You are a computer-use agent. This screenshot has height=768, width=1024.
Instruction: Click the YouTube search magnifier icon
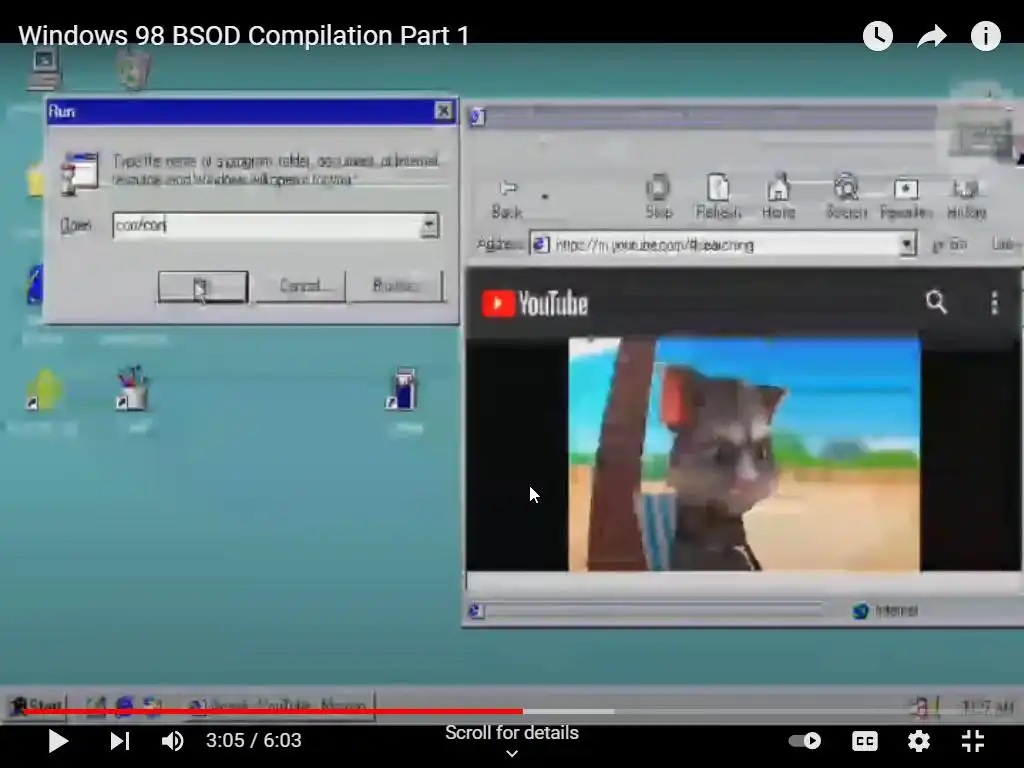click(936, 302)
